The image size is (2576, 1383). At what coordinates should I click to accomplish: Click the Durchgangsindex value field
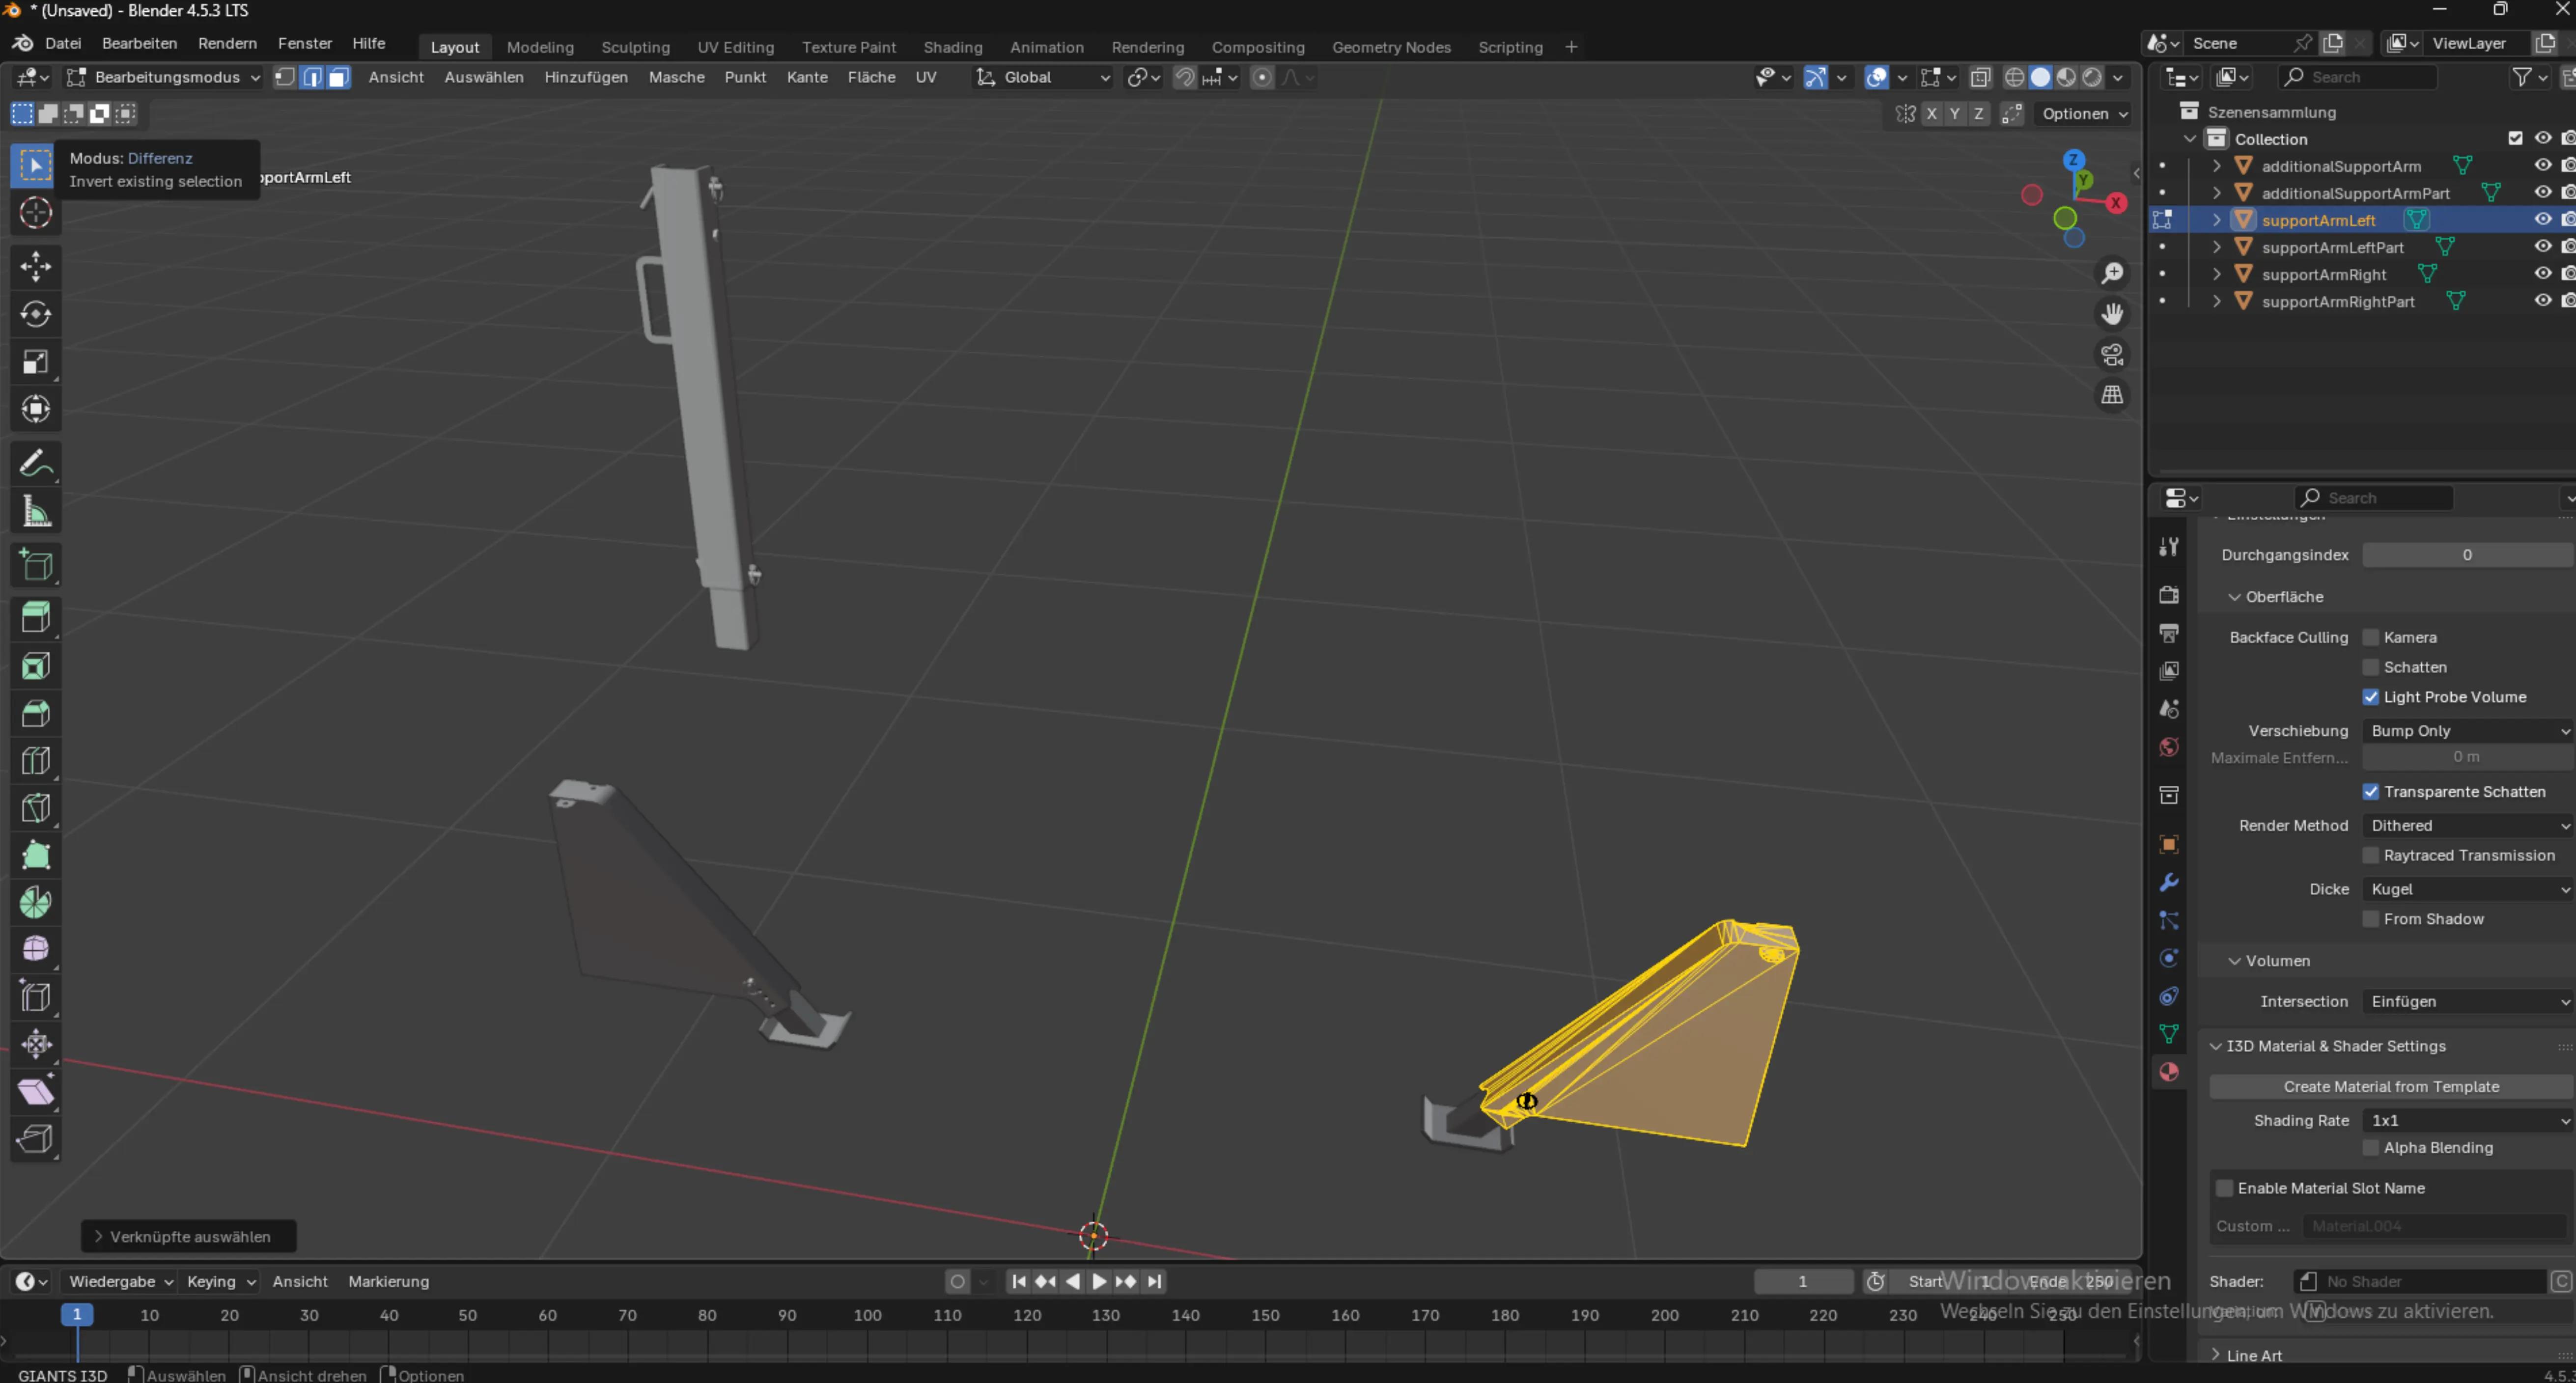tap(2467, 555)
